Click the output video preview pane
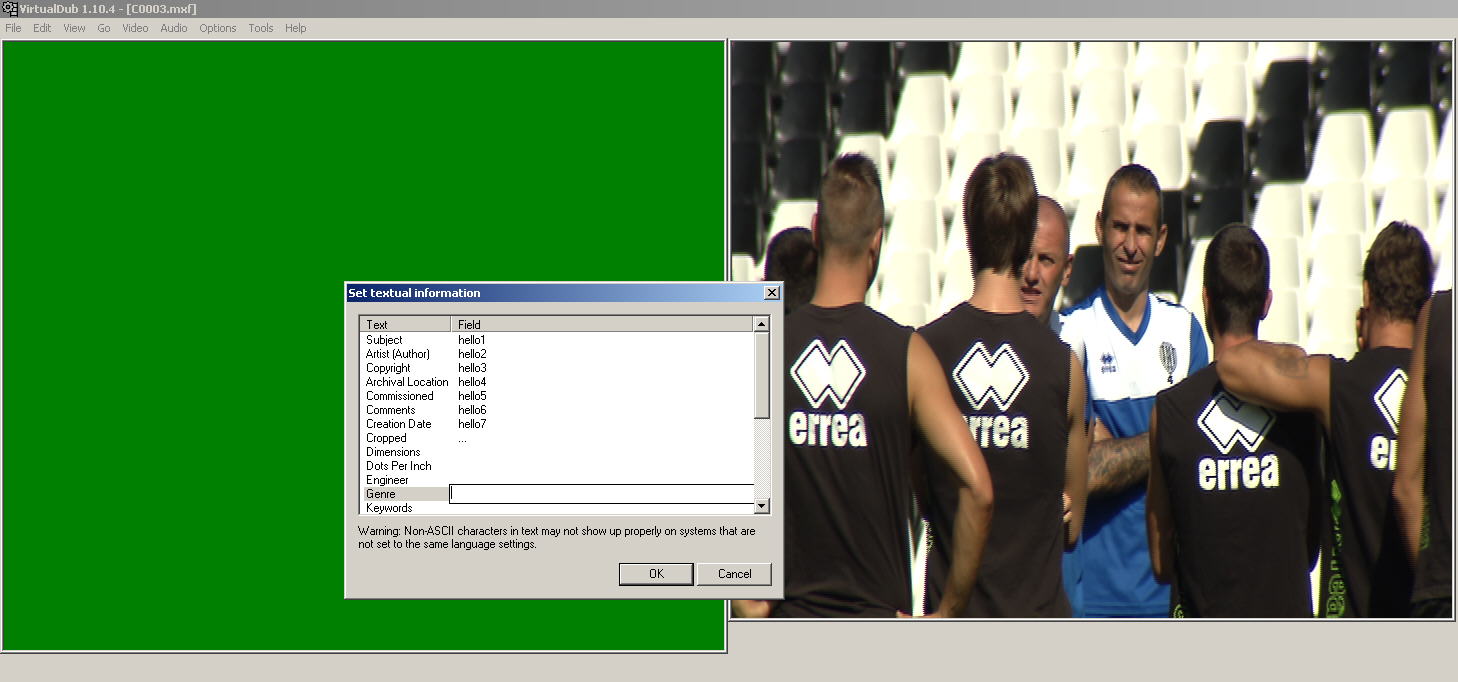The width and height of the screenshot is (1458, 682). (1090, 330)
